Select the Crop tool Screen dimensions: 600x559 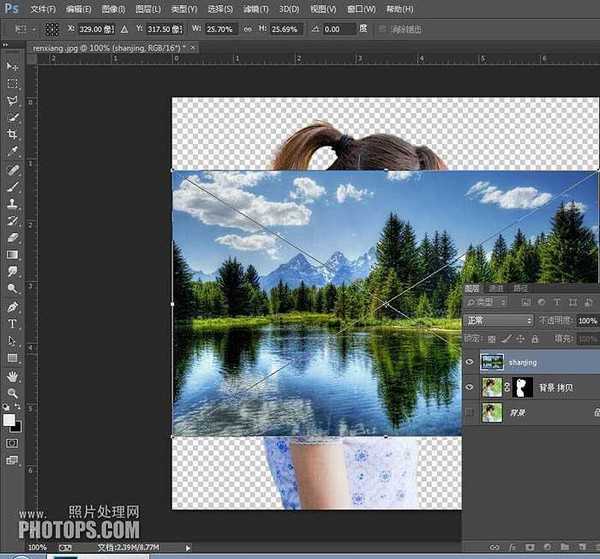(x=13, y=134)
